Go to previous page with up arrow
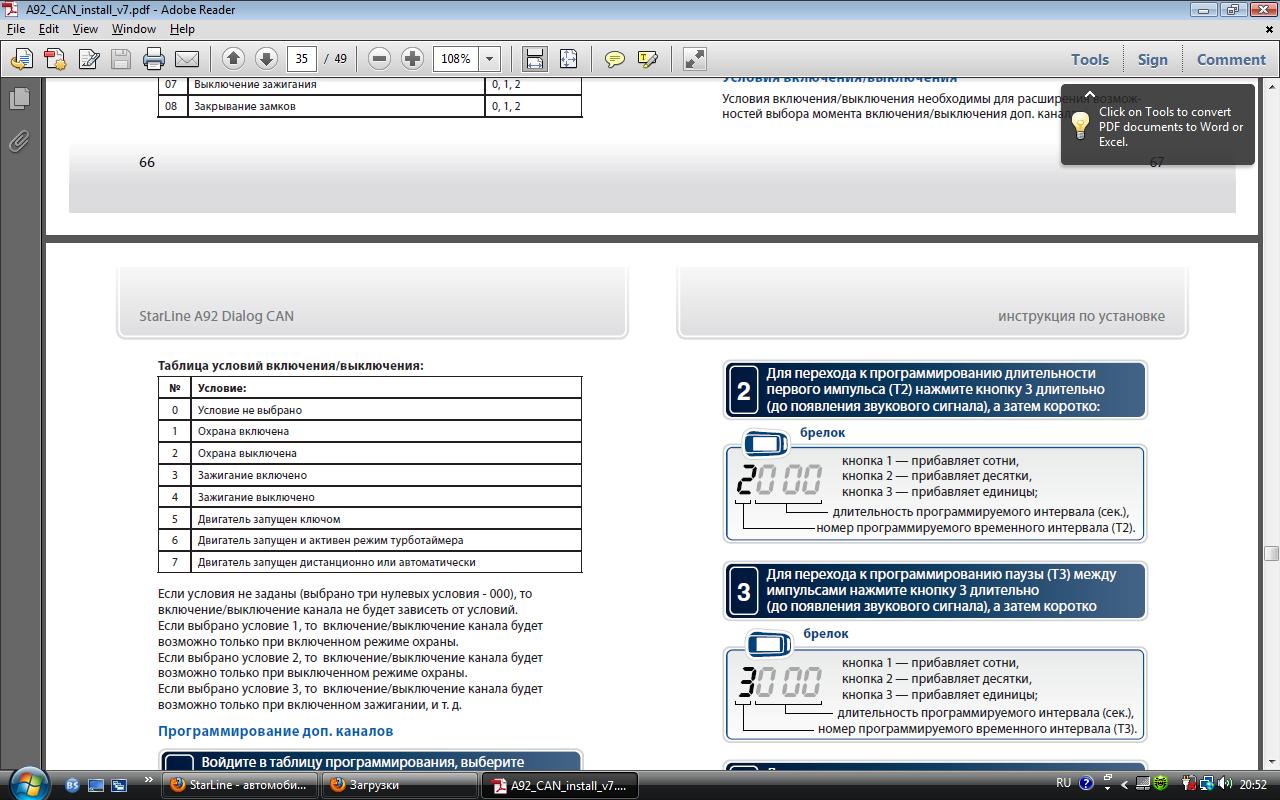 pos(233,59)
